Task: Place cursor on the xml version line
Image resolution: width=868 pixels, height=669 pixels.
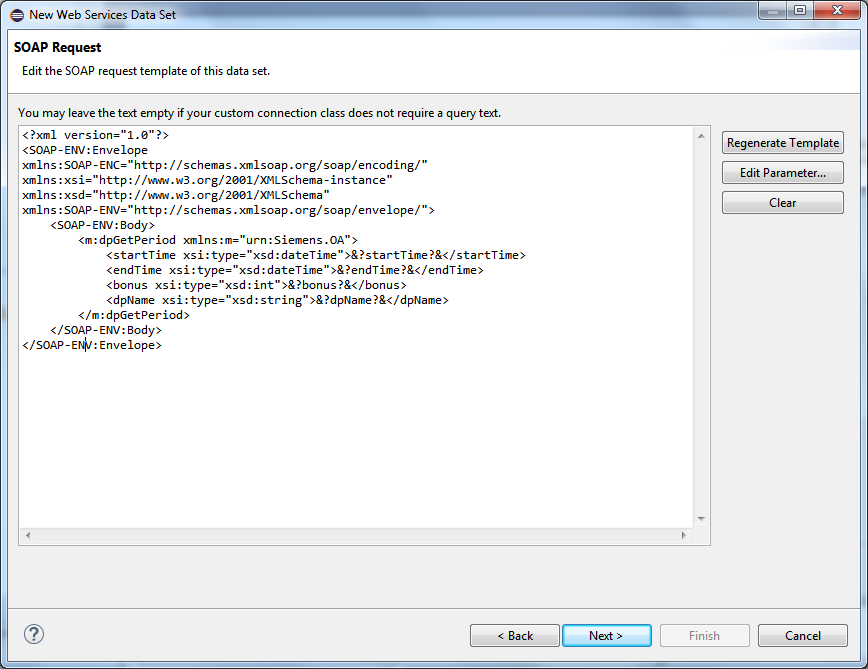Action: coord(96,135)
